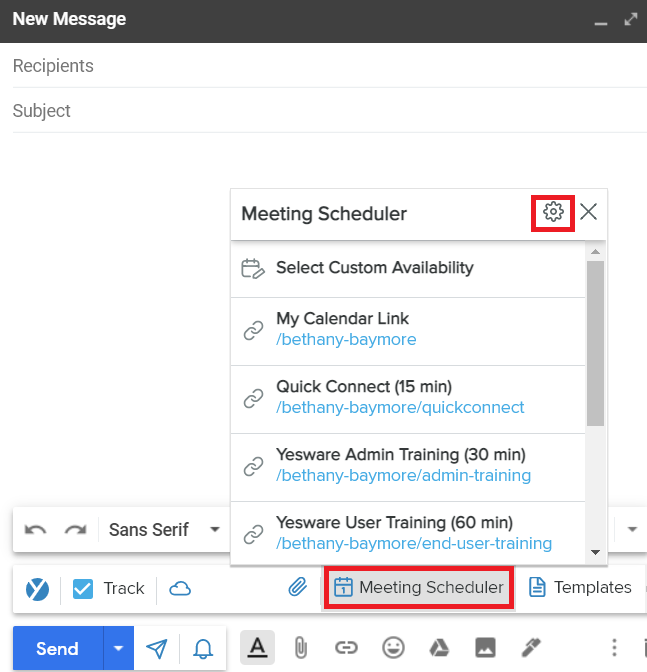The height and width of the screenshot is (672, 647).
Task: Click the blue Send button
Action: 58,648
